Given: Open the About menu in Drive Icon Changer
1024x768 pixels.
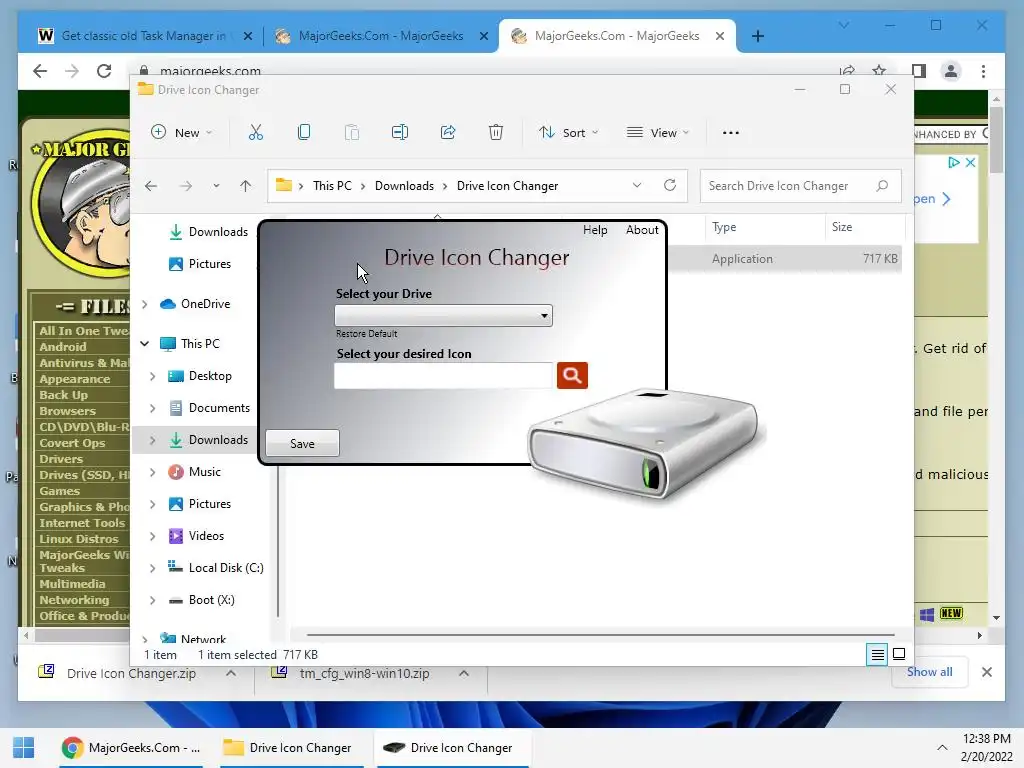Looking at the screenshot, I should point(642,230).
